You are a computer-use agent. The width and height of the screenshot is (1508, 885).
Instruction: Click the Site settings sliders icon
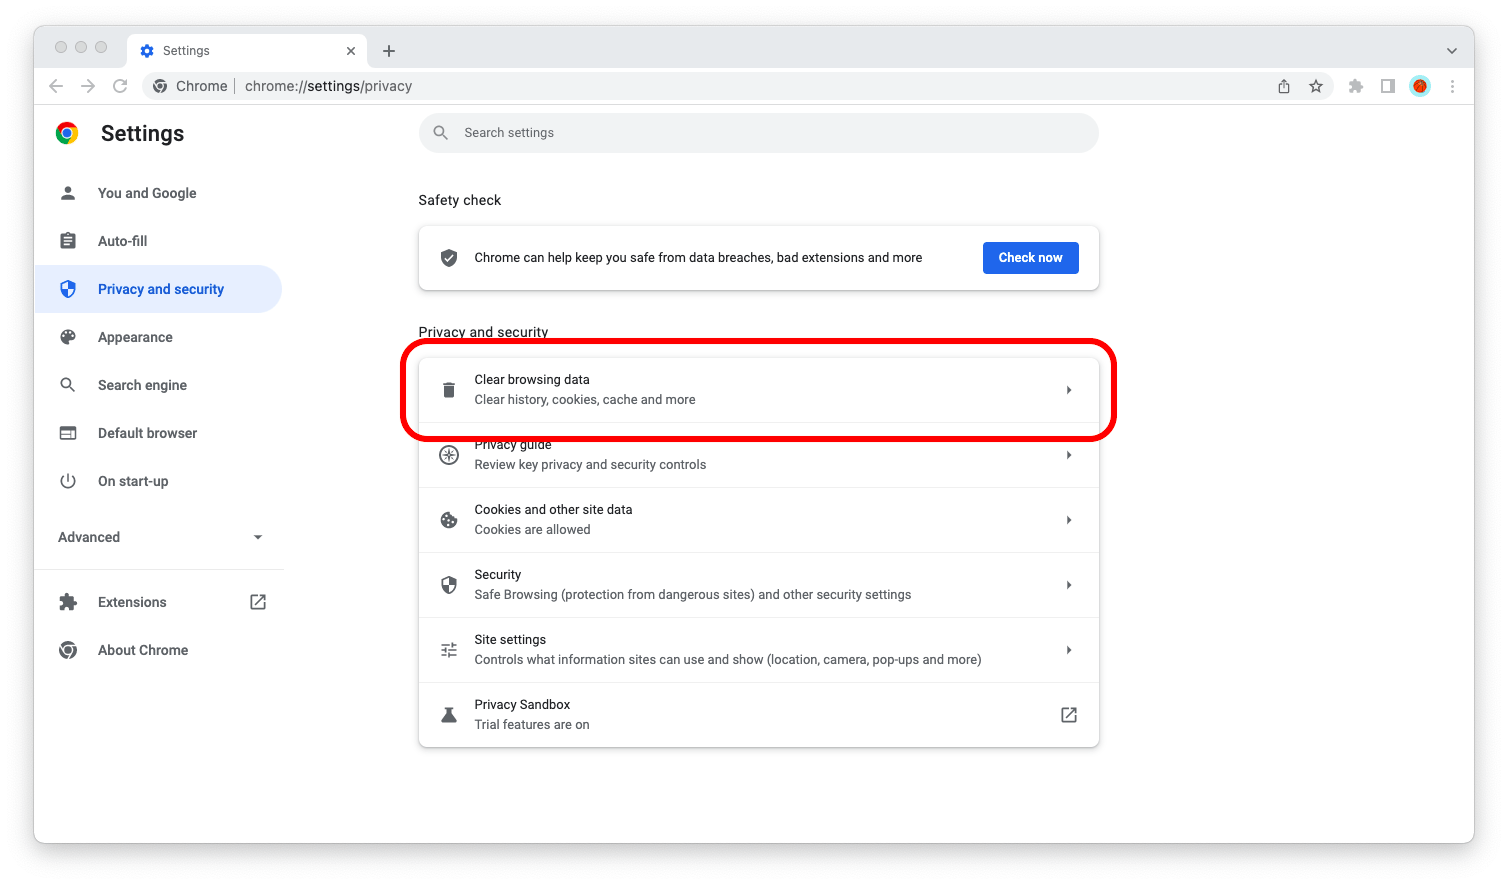(448, 649)
